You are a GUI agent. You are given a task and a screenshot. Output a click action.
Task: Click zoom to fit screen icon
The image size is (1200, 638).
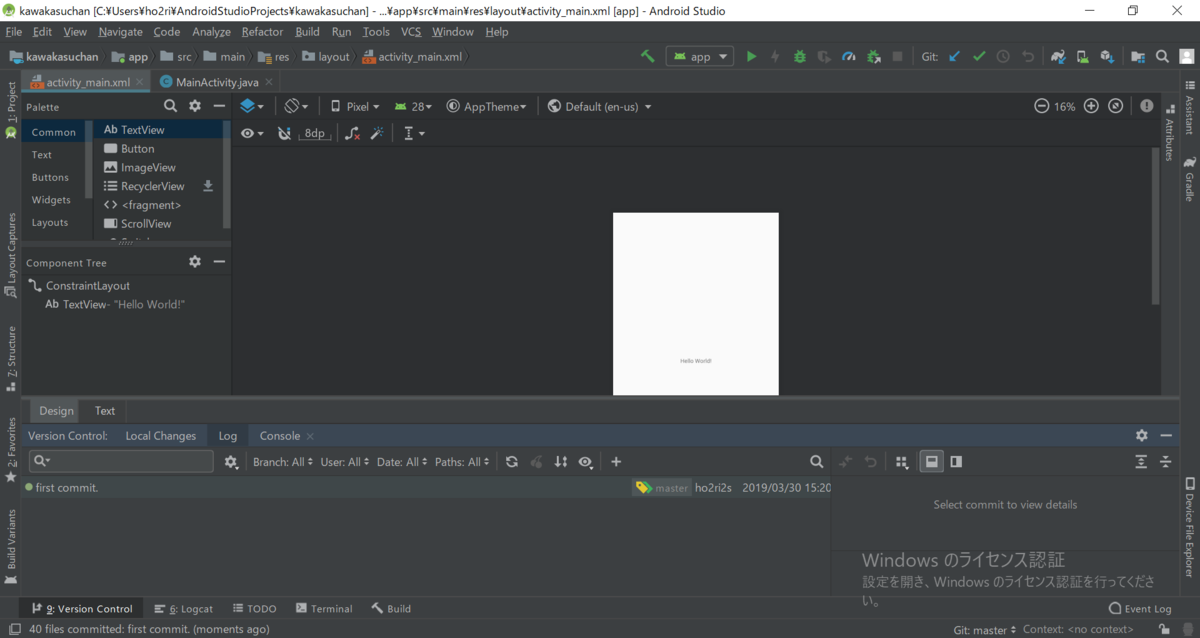pos(1116,106)
